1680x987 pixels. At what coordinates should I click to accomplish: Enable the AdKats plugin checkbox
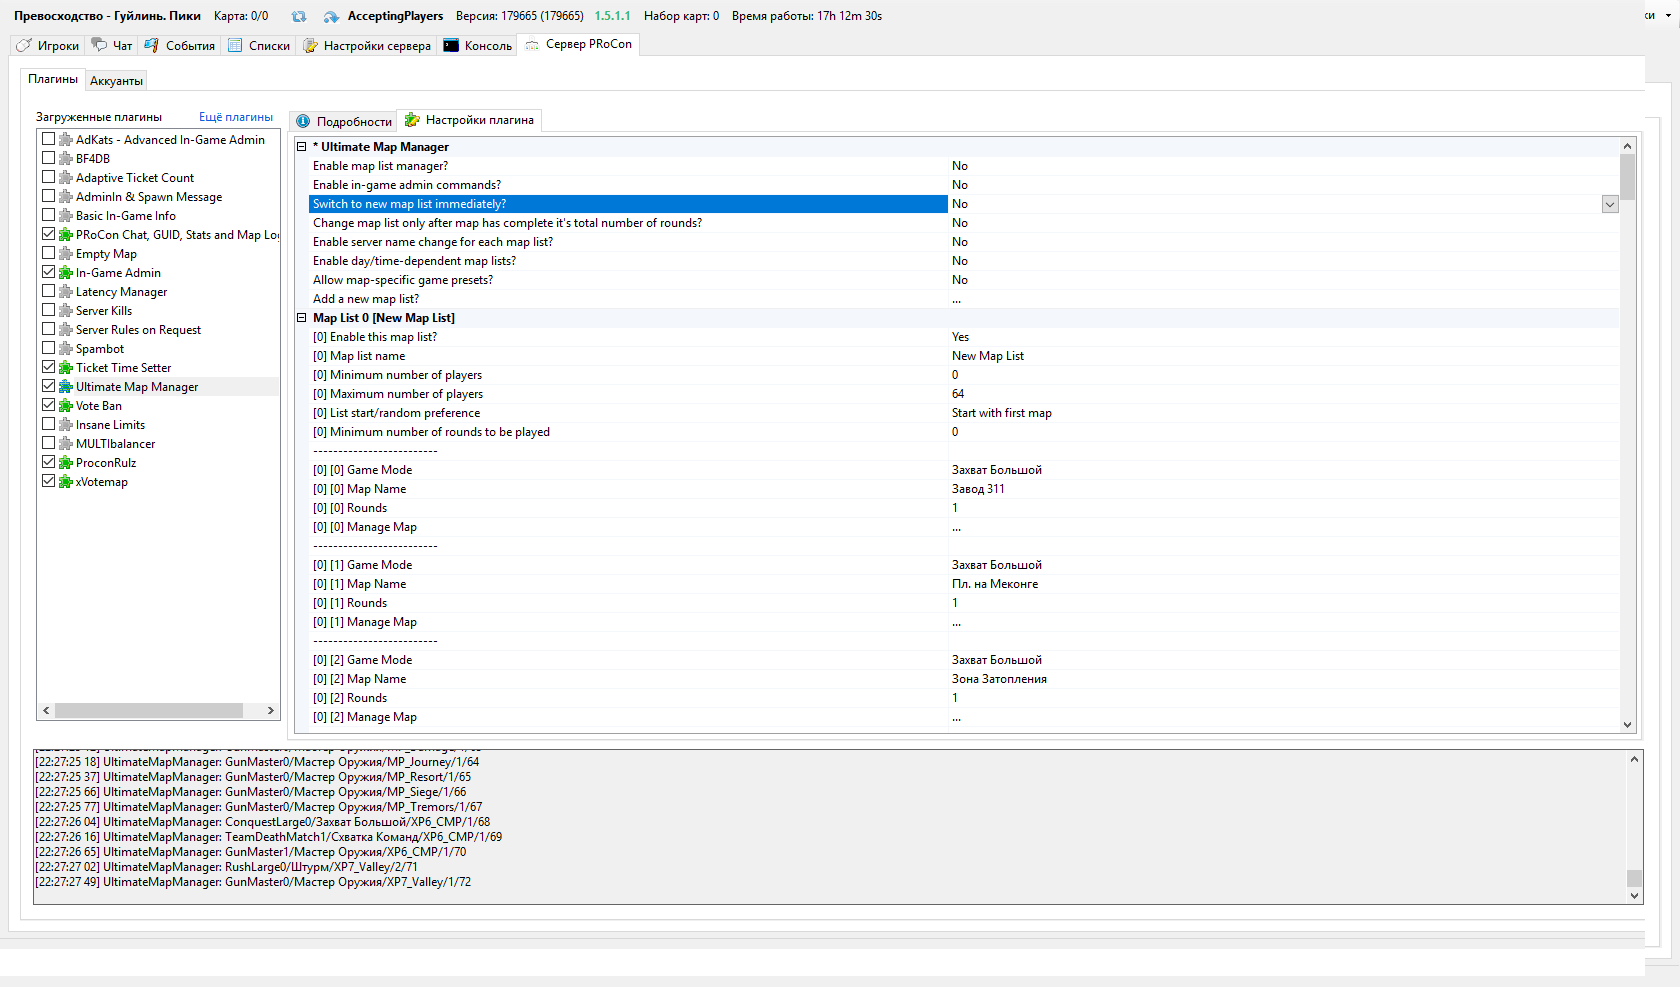48,140
